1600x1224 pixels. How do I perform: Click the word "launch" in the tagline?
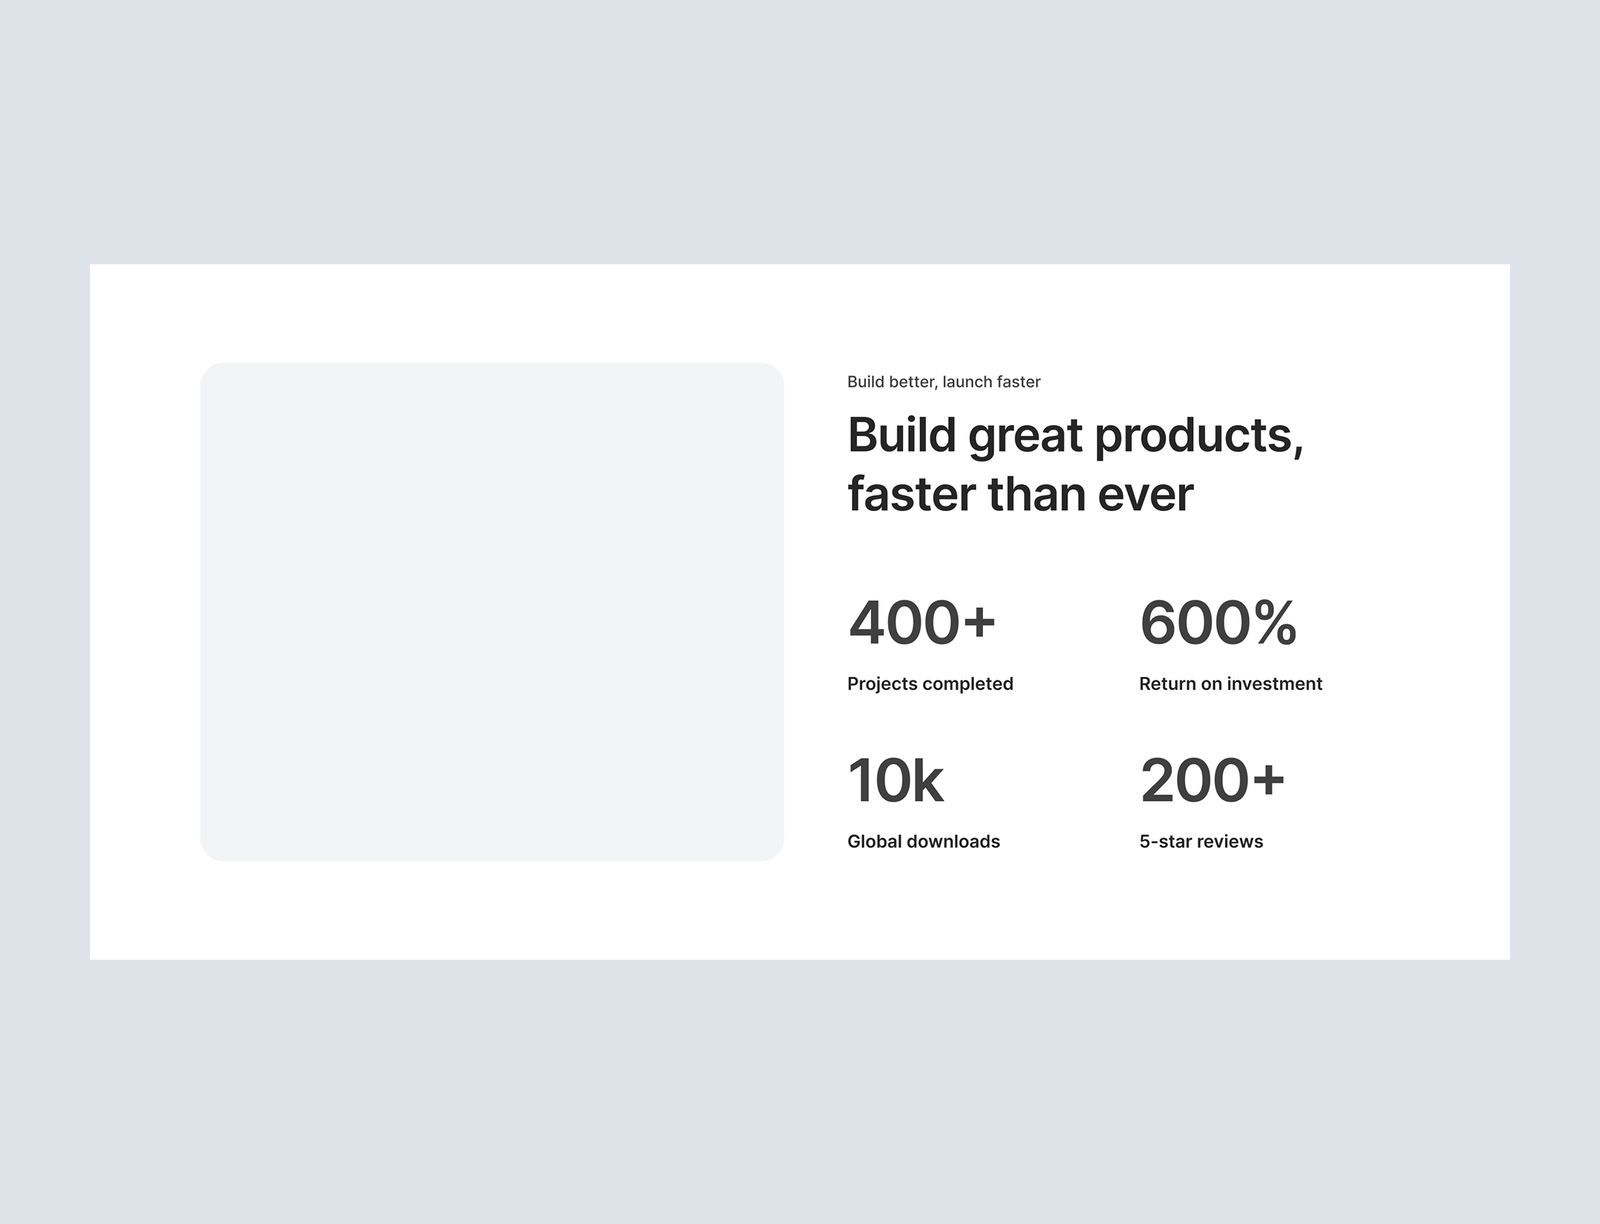pos(967,382)
